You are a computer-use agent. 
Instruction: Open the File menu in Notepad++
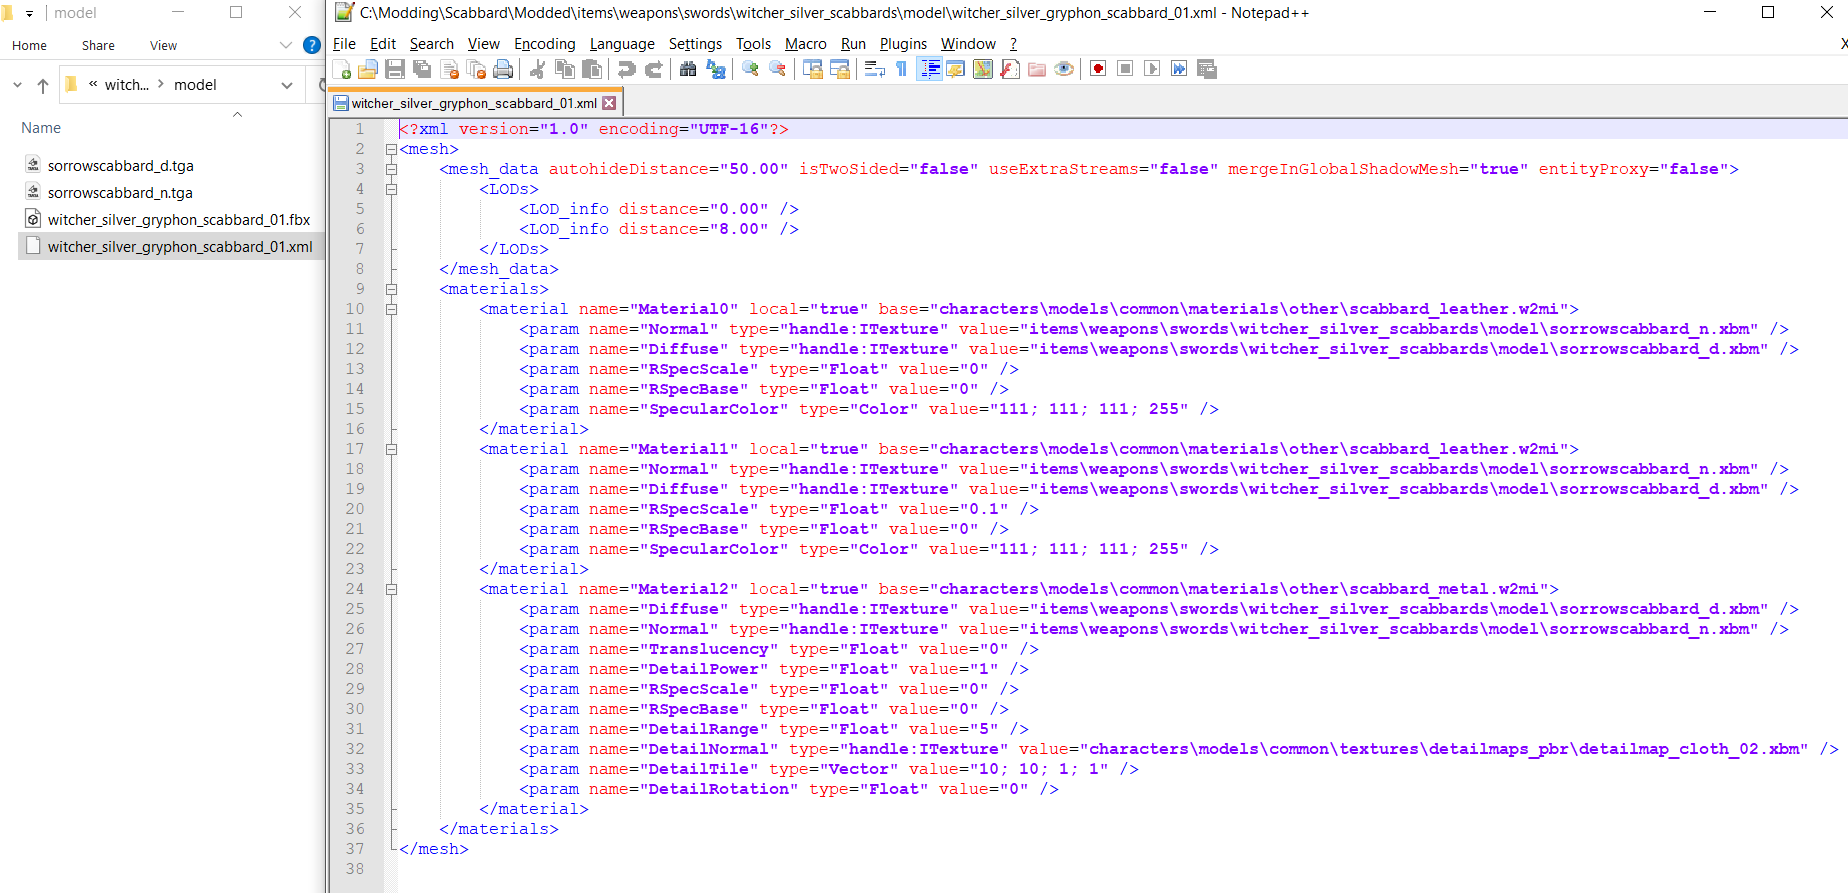[x=344, y=44]
